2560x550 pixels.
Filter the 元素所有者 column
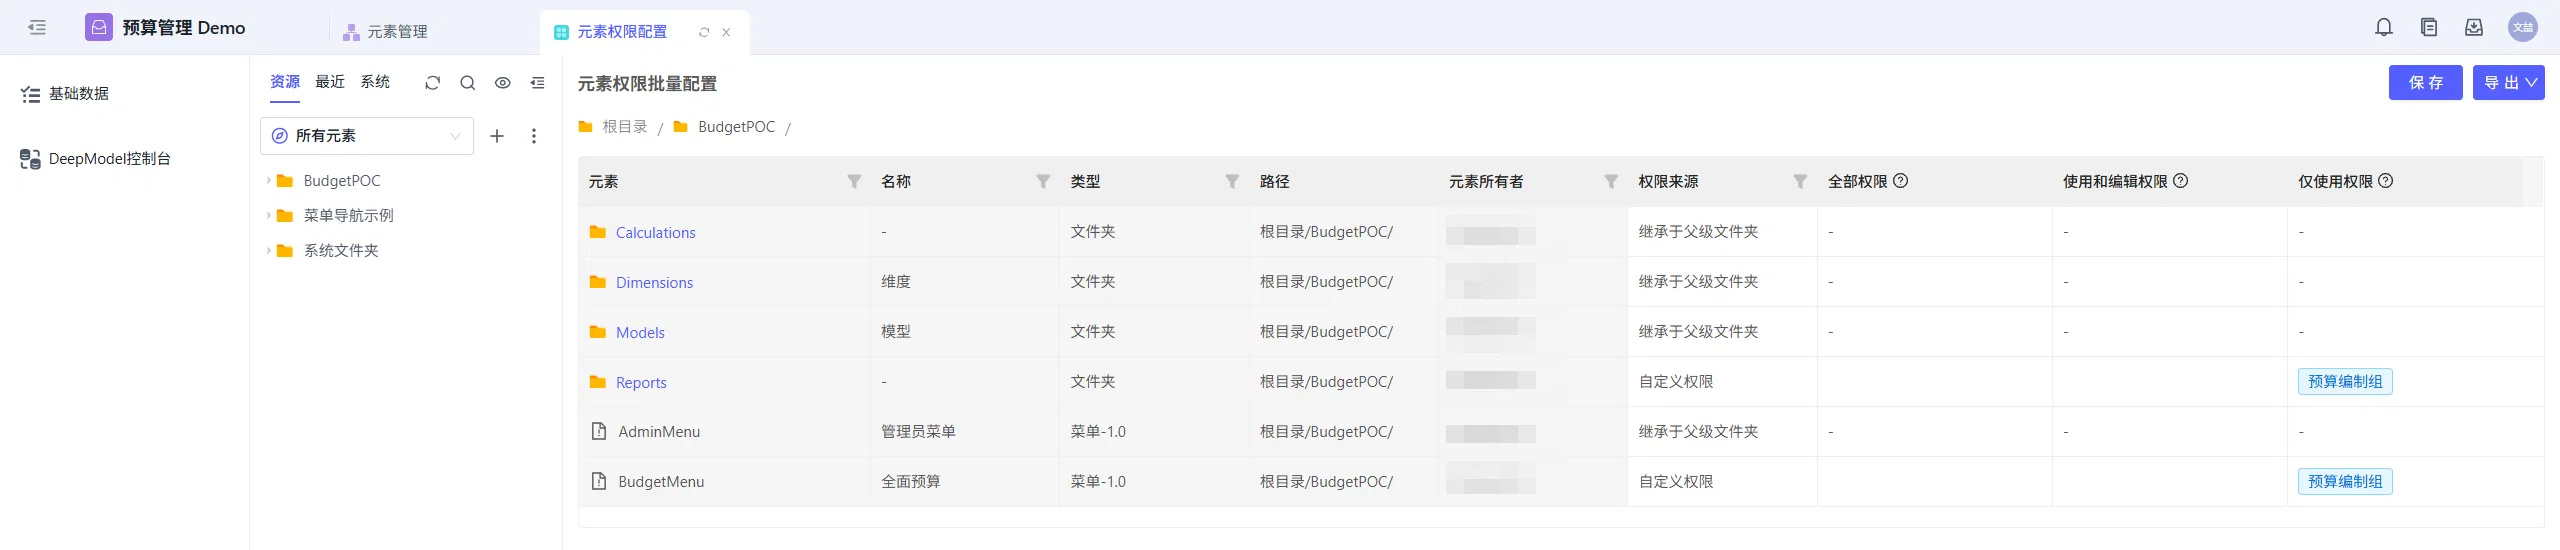click(1611, 181)
